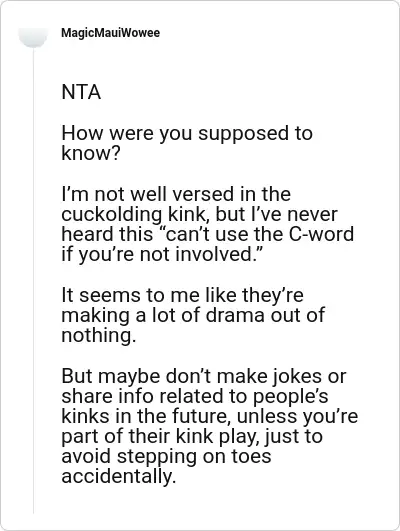Click the line starting "I'm not well versed"
Image resolution: width=400 pixels, height=531 pixels.
176,194
